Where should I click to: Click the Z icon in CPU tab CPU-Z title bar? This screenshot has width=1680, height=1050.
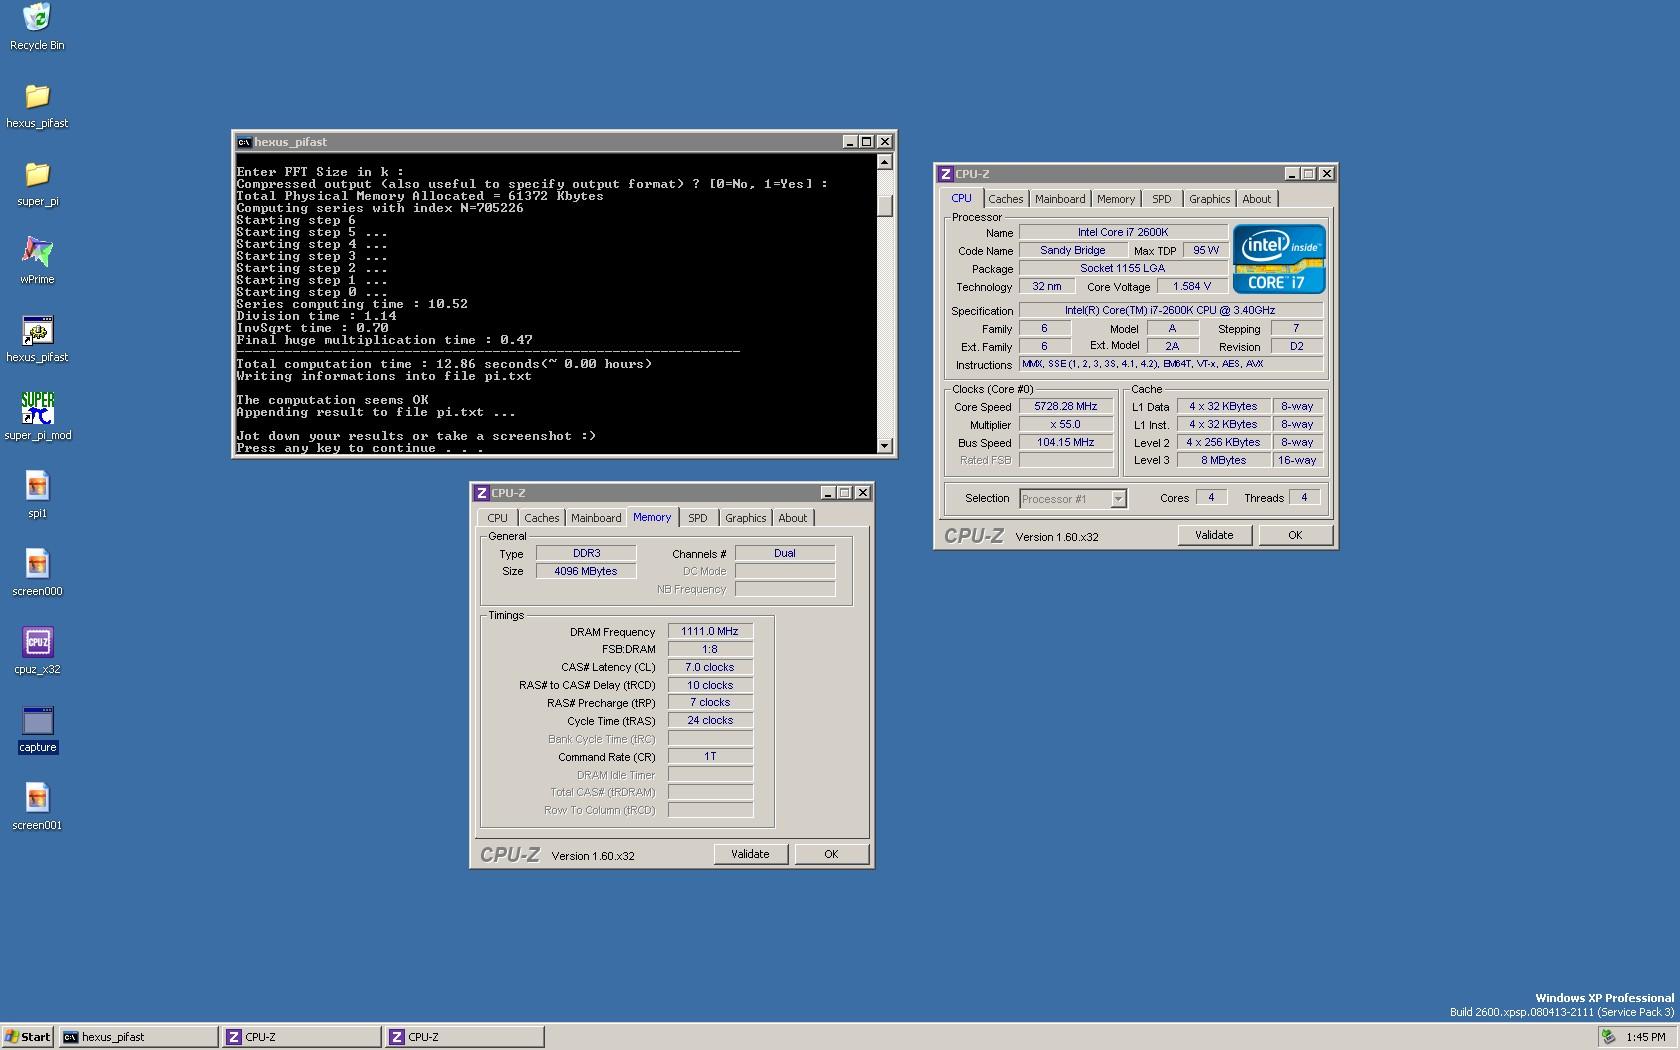[x=946, y=174]
